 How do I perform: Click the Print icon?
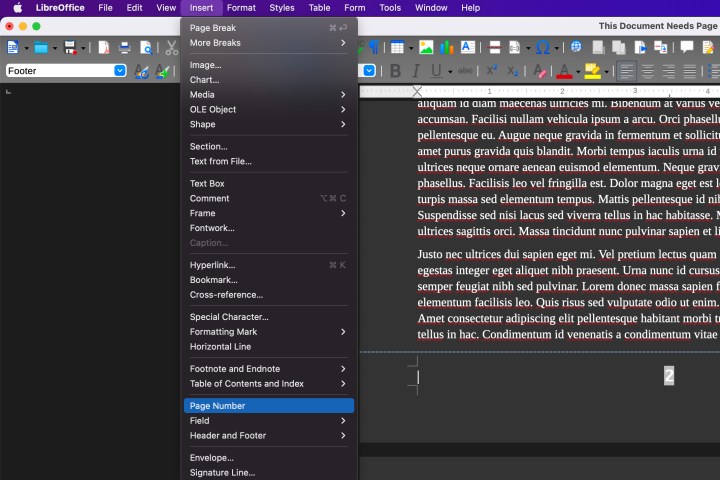click(124, 47)
